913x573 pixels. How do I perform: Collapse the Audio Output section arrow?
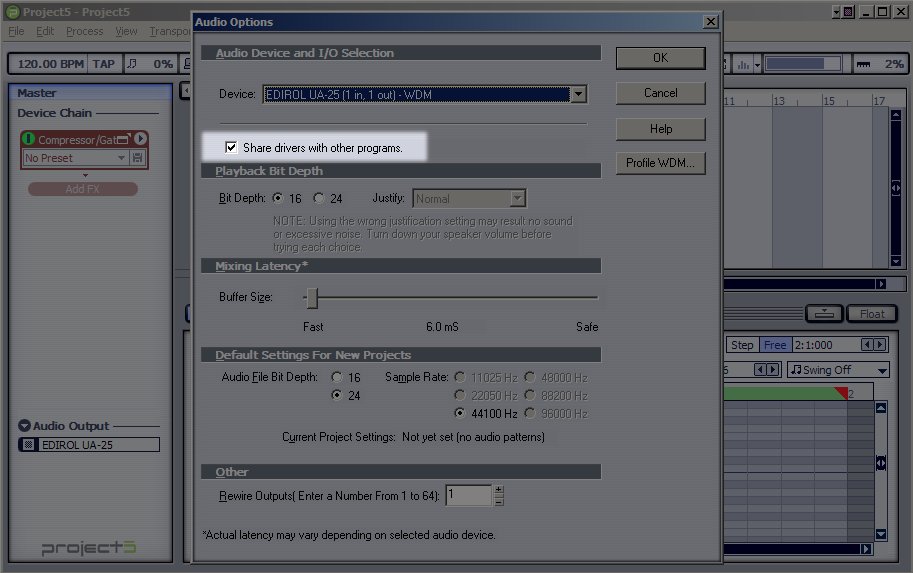pos(24,426)
